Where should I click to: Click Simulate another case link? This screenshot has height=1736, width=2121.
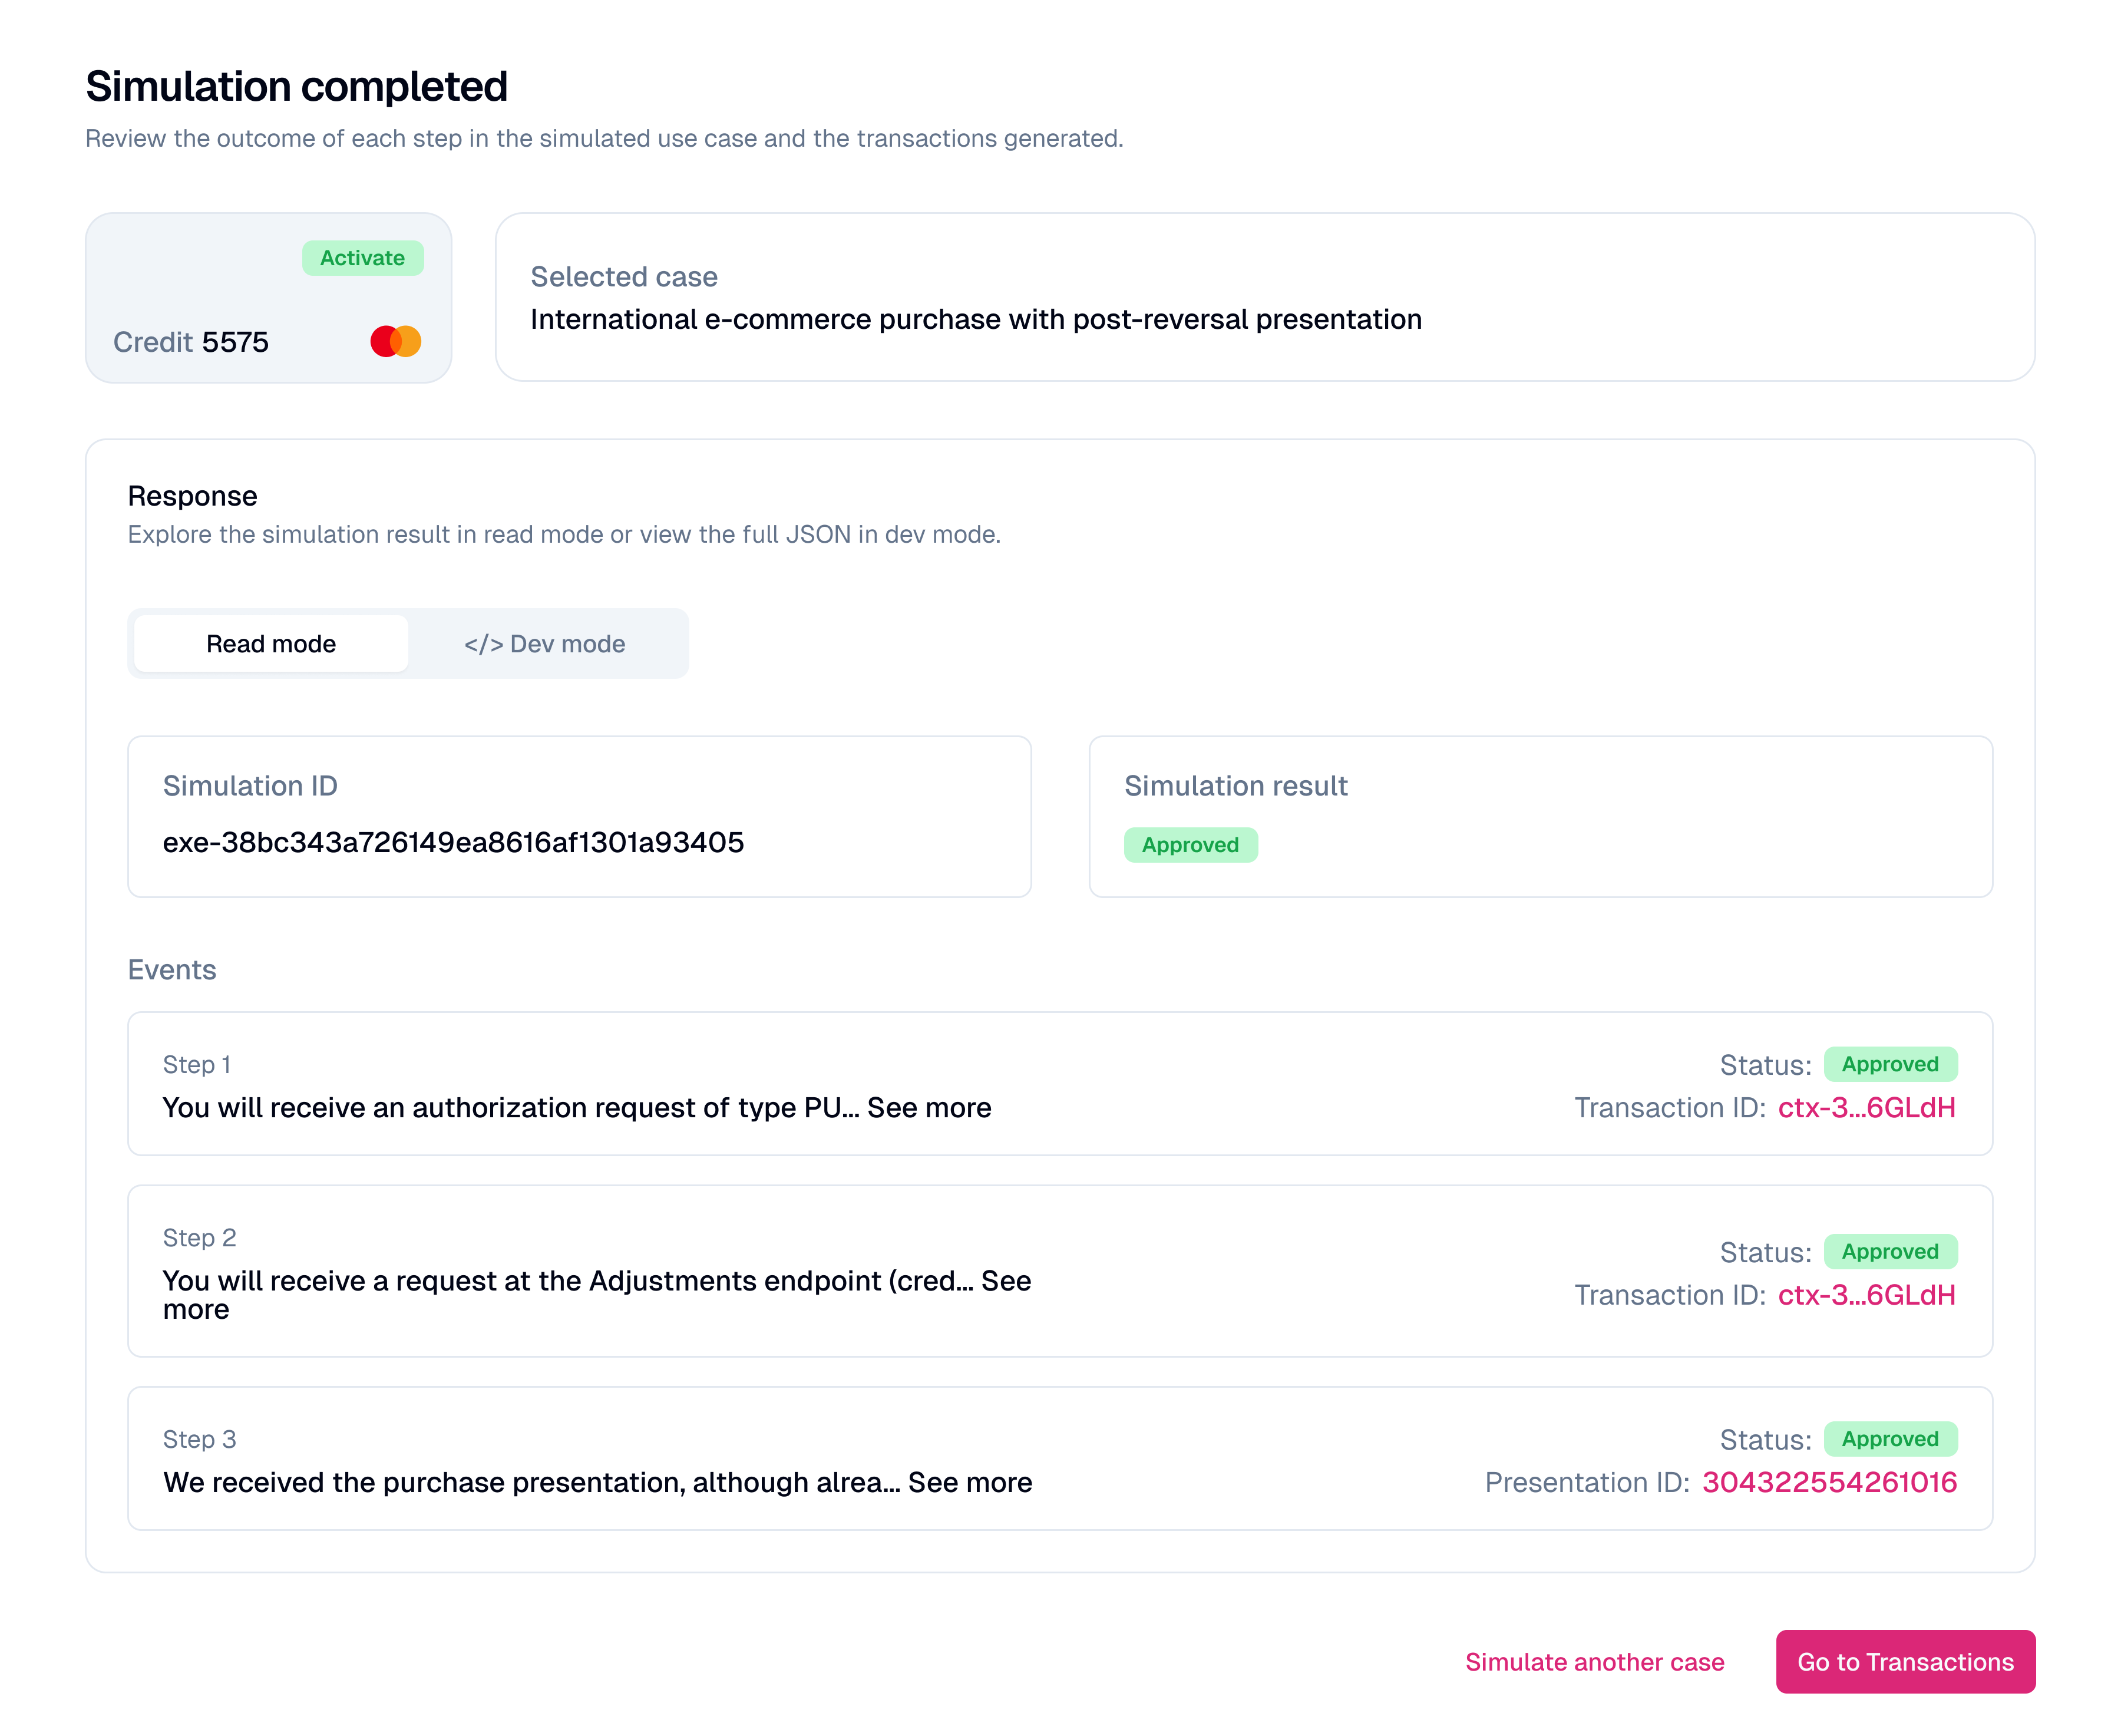pos(1595,1662)
